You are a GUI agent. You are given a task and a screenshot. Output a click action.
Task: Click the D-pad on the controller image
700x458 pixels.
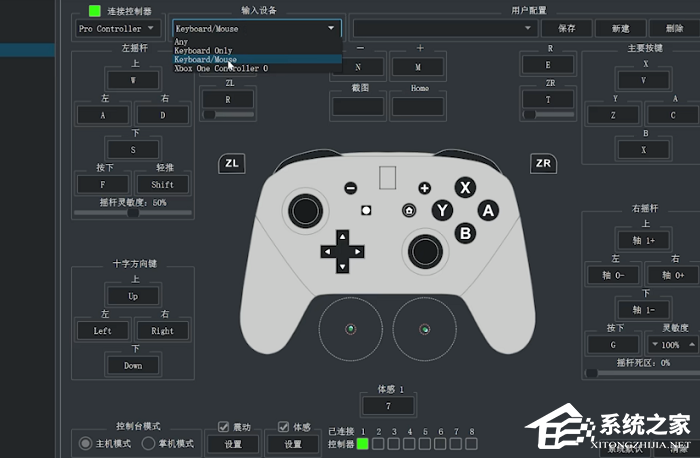tap(342, 252)
